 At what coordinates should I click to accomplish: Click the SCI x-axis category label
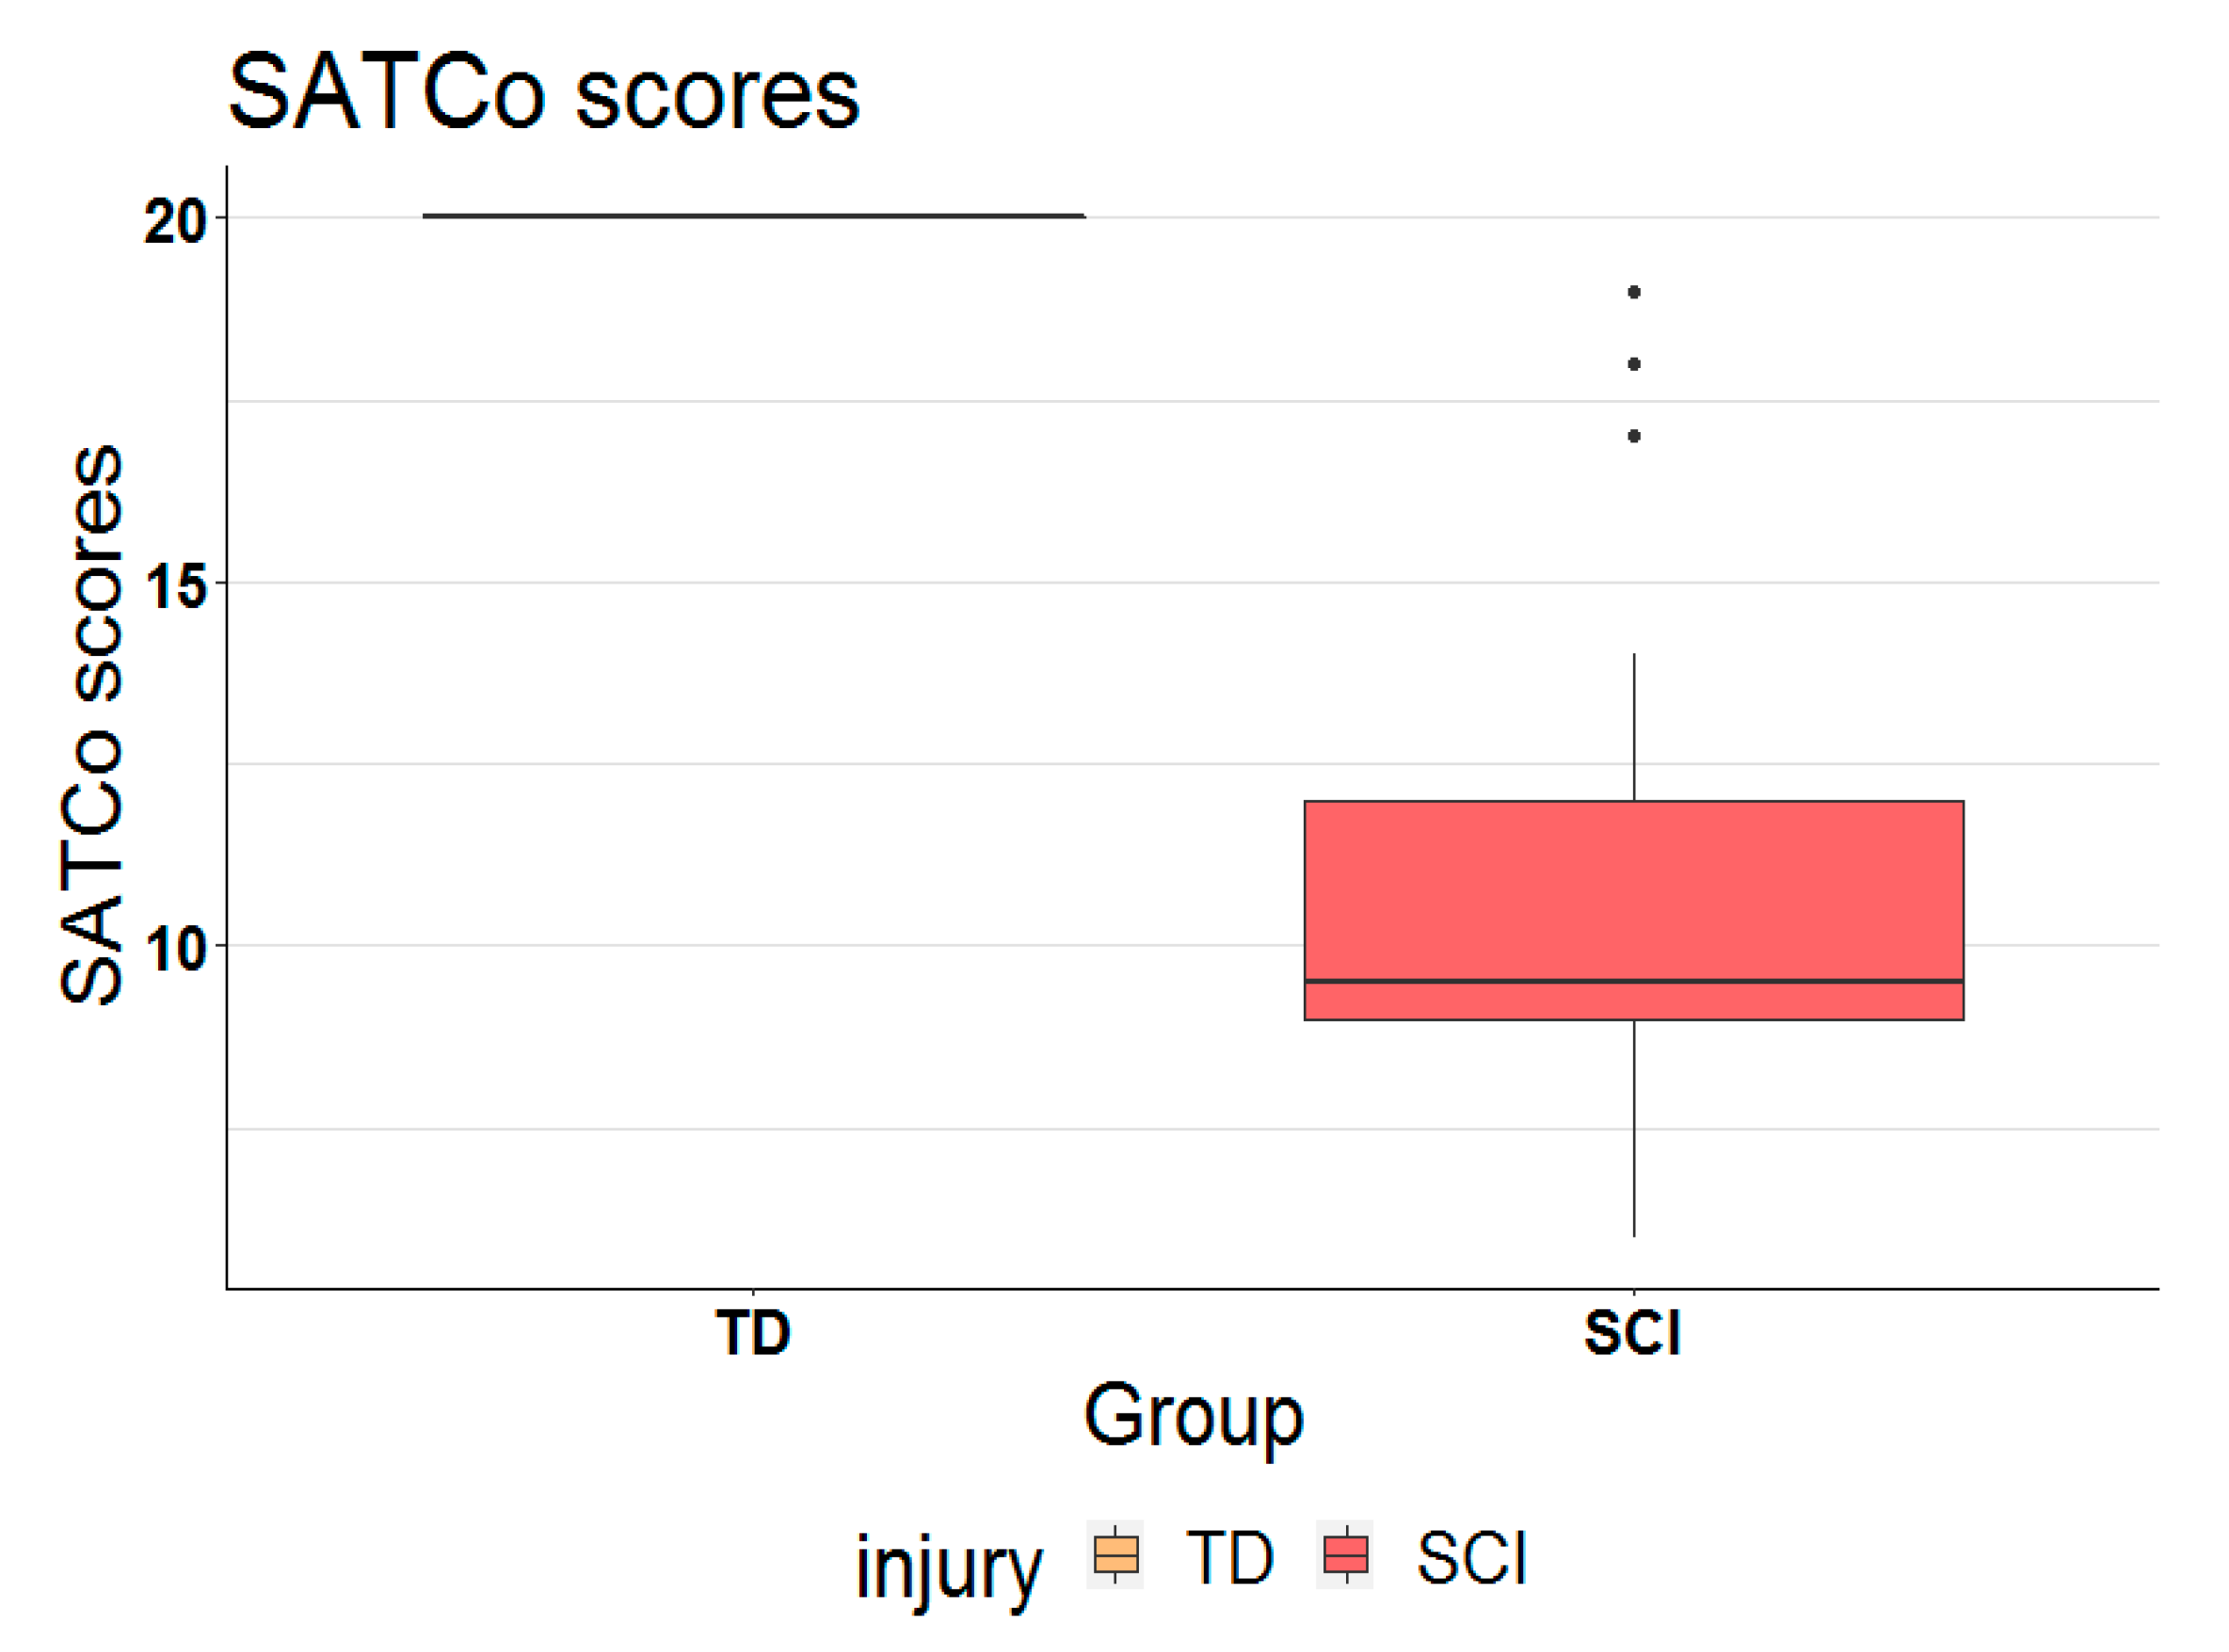[1633, 1332]
